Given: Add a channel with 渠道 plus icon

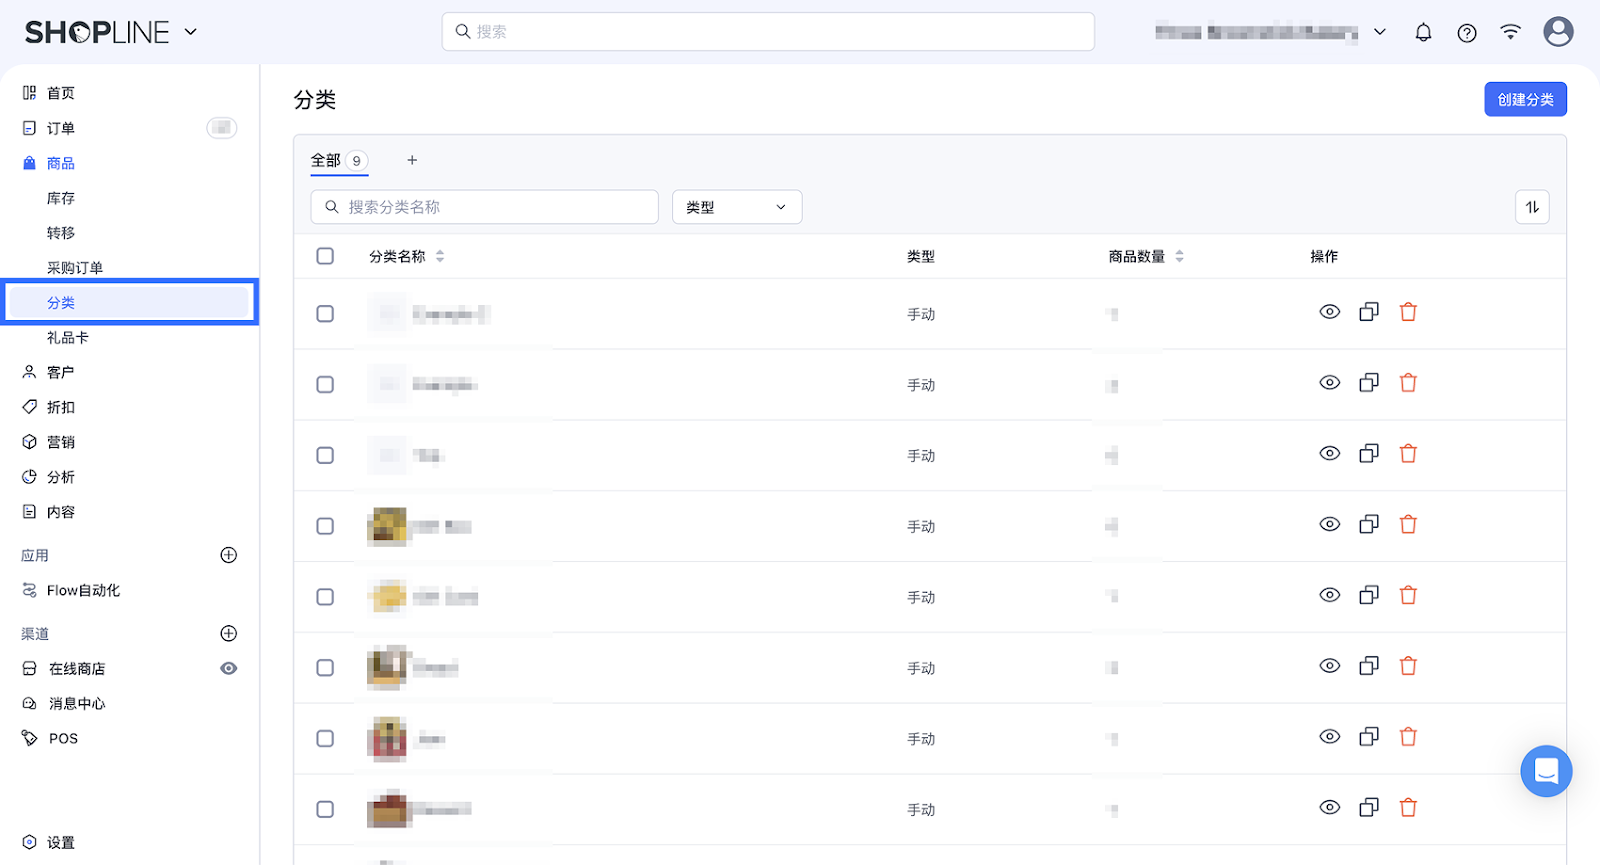Looking at the screenshot, I should coord(229,633).
